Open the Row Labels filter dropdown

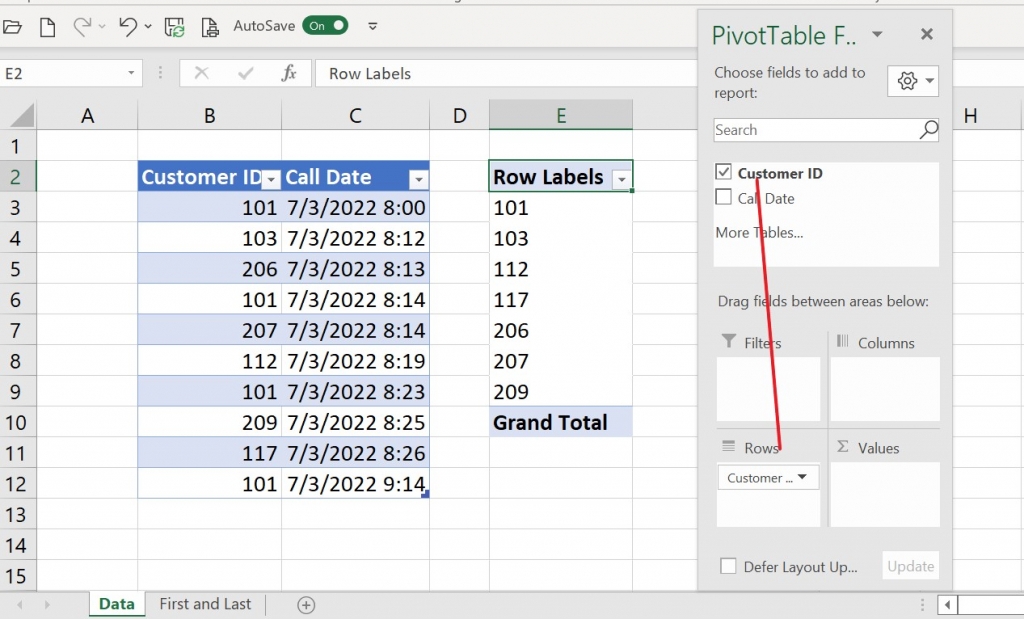[x=619, y=176]
